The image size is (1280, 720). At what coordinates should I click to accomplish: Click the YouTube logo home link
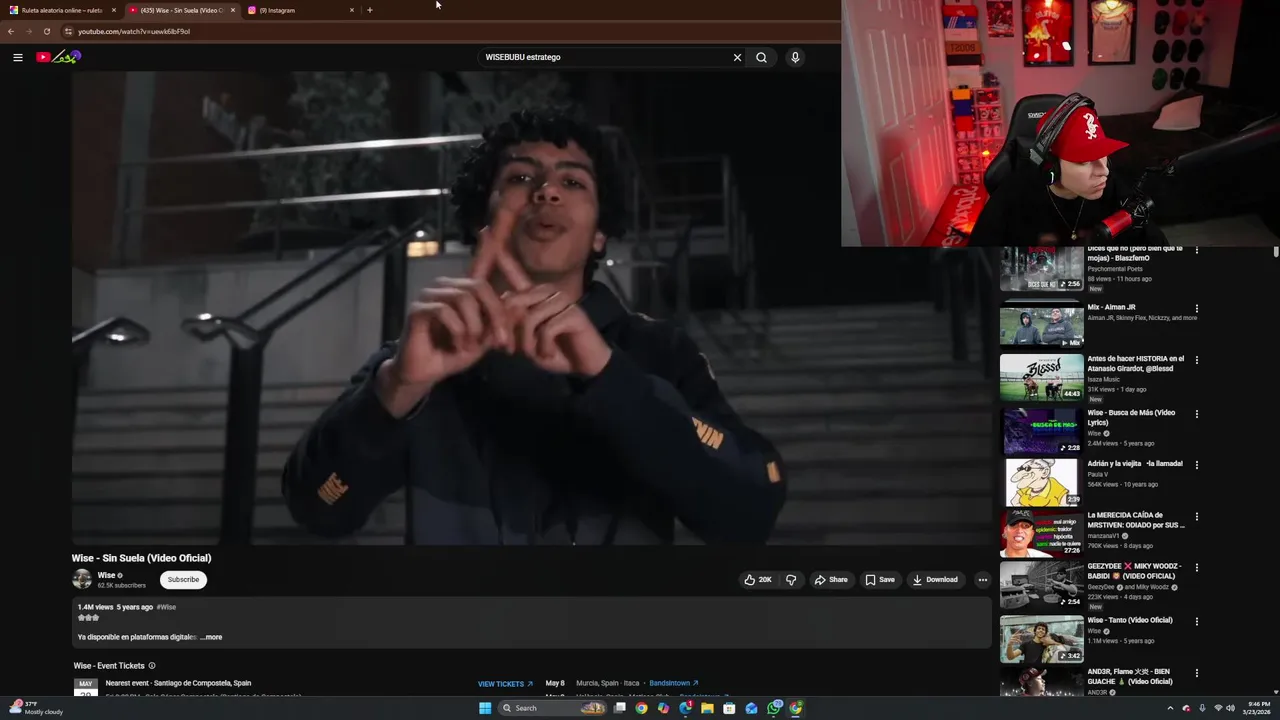tap(58, 57)
